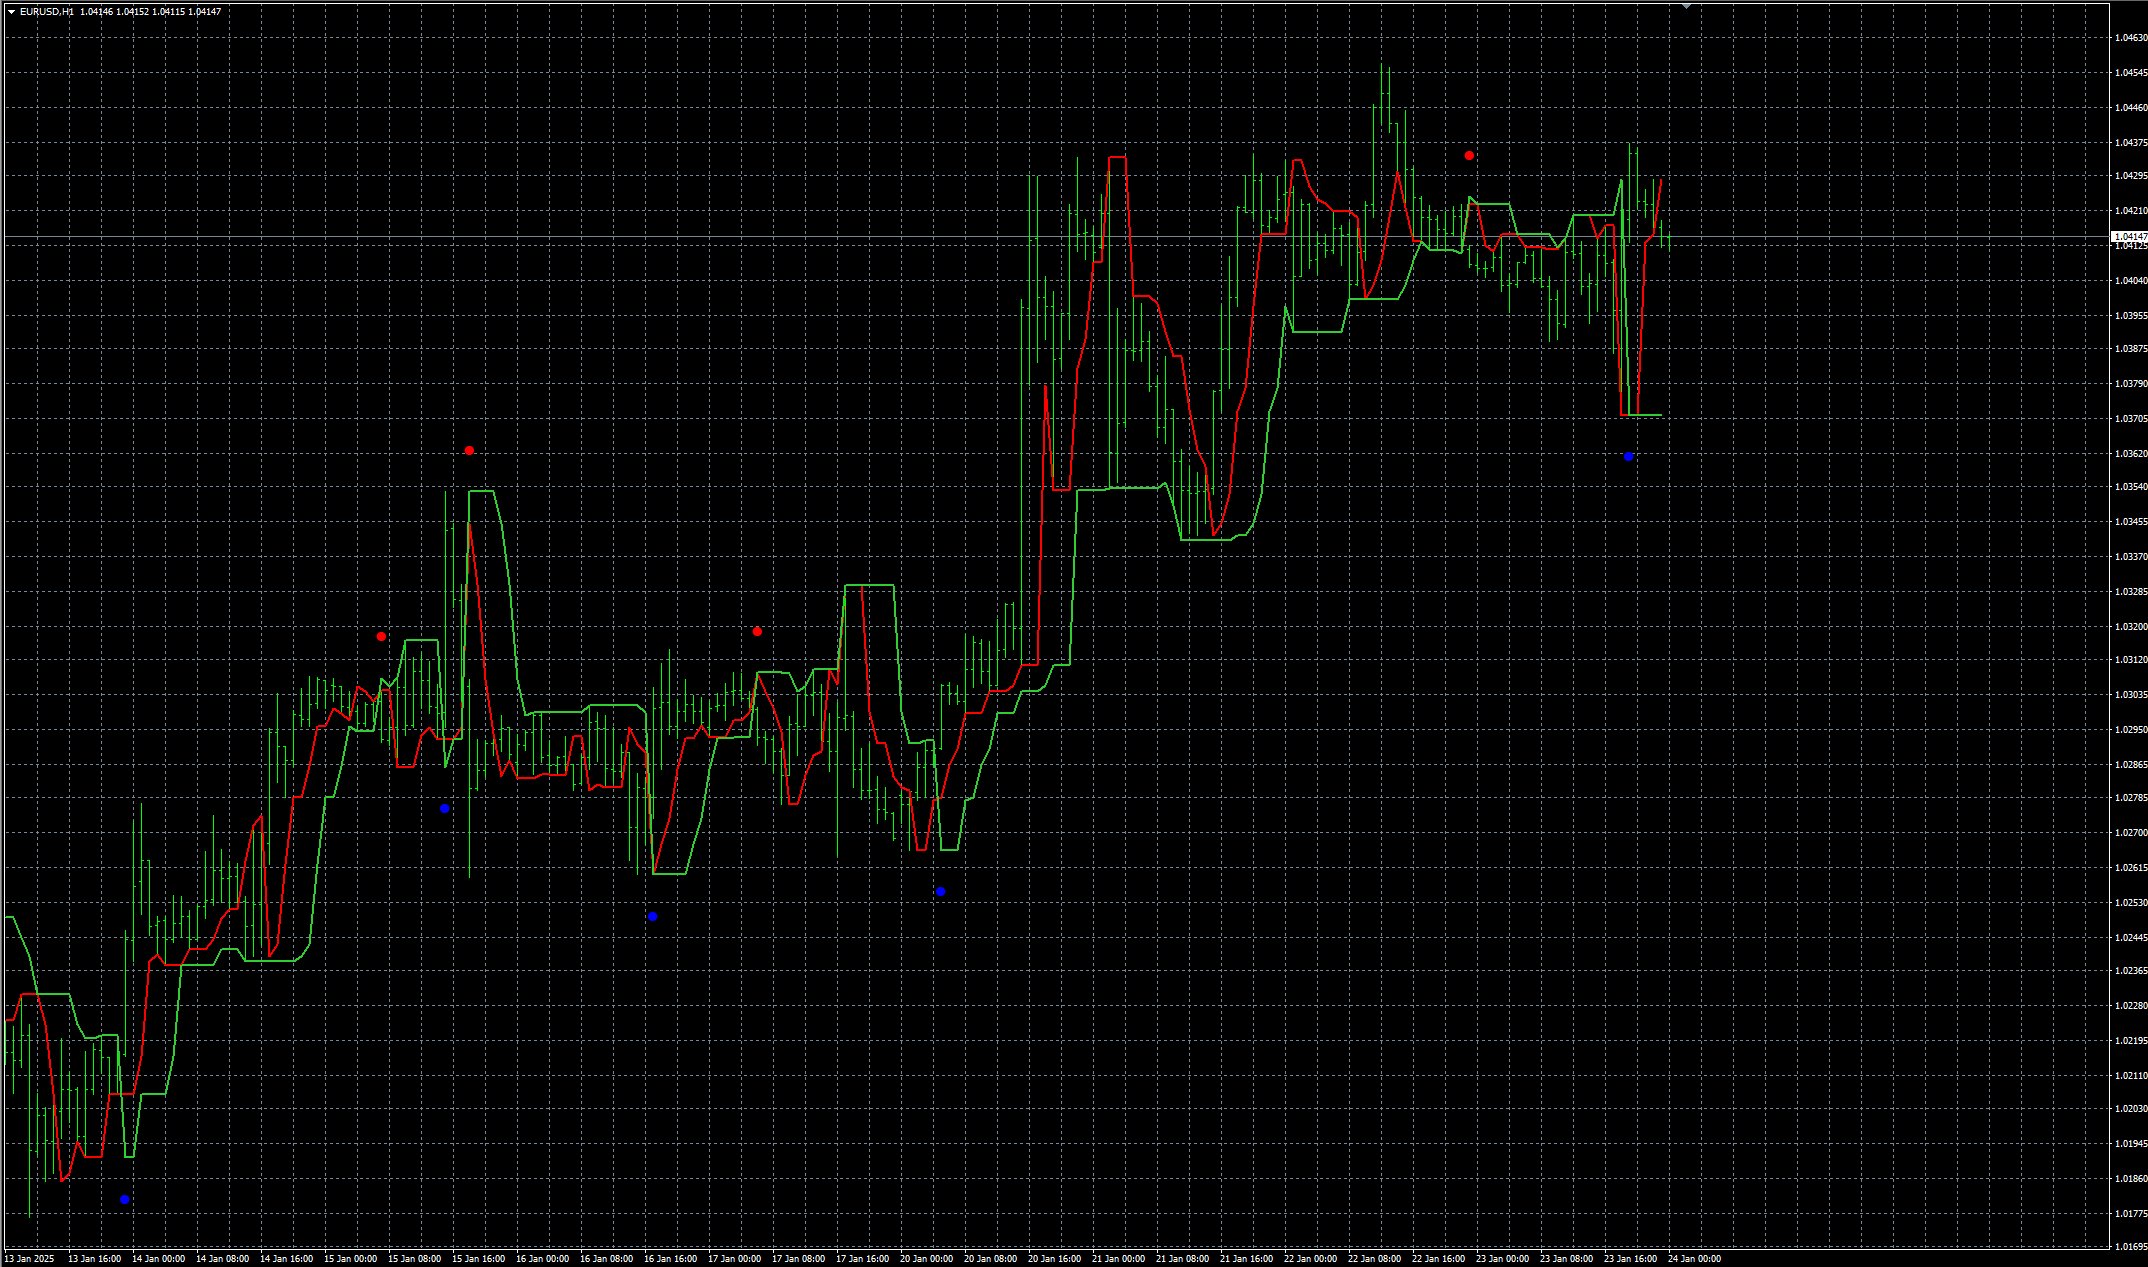Click the 1.03200 price axis label
Viewport: 2148px width, 1267px height.
[x=2130, y=627]
